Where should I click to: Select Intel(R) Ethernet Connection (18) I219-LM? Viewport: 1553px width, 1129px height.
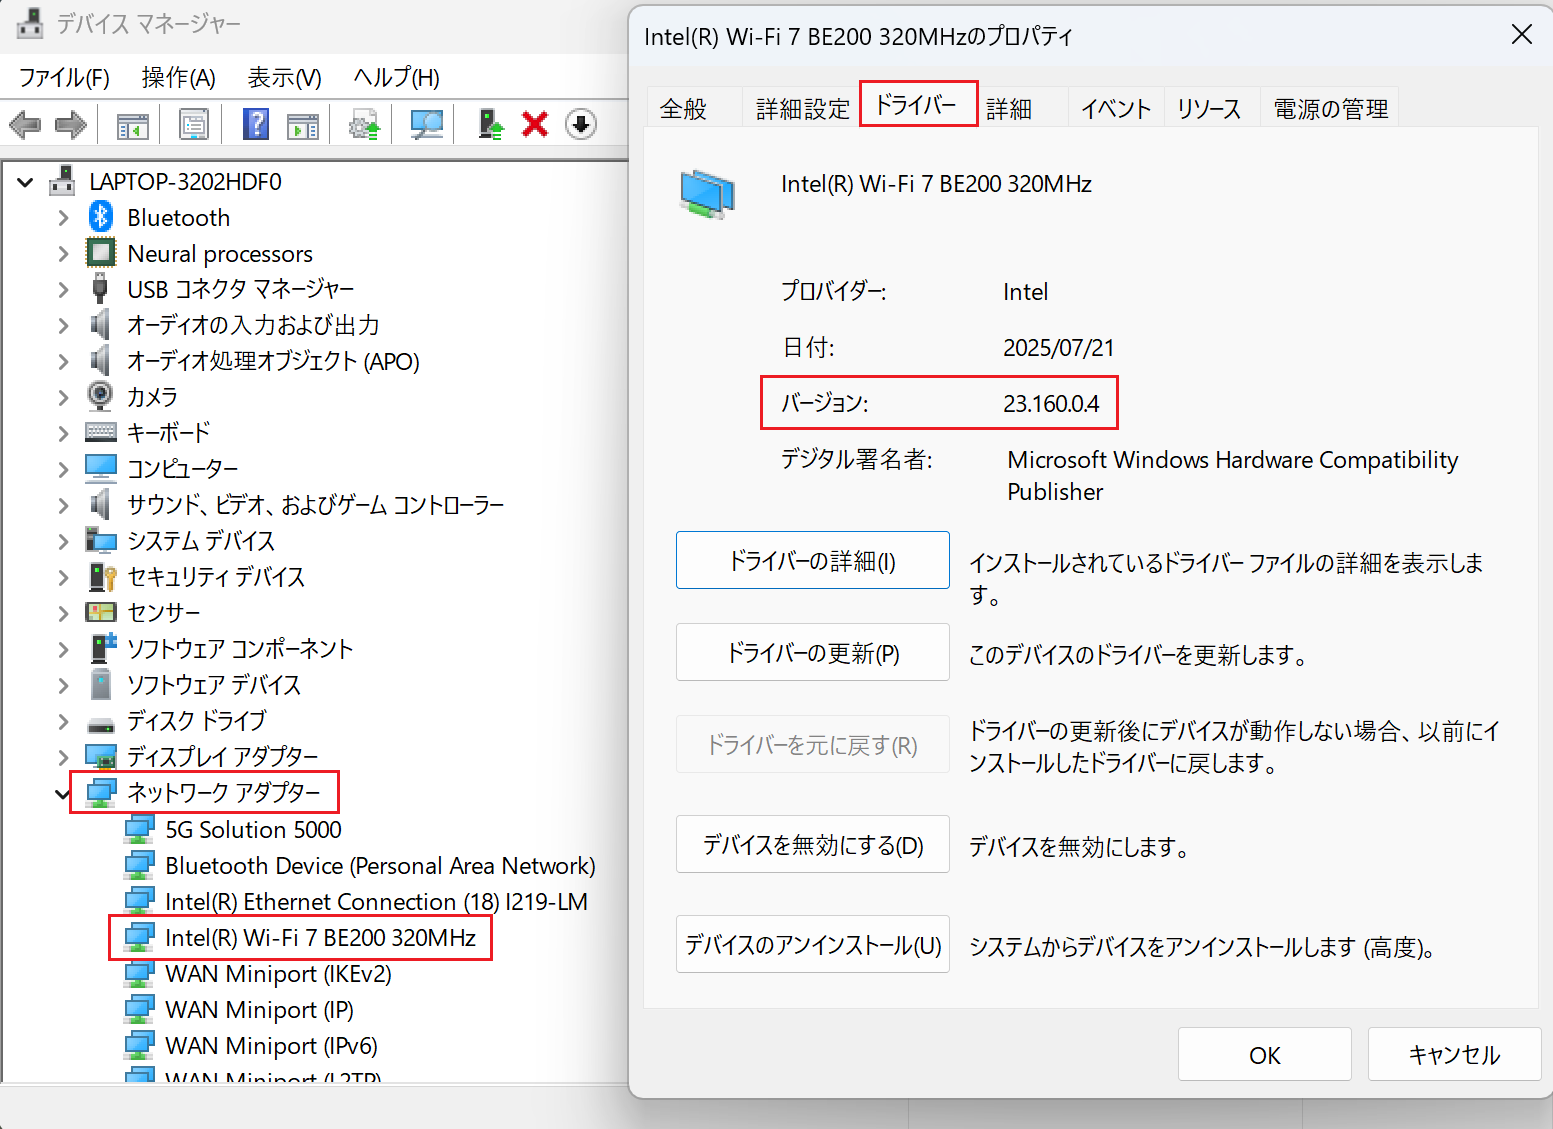(376, 902)
